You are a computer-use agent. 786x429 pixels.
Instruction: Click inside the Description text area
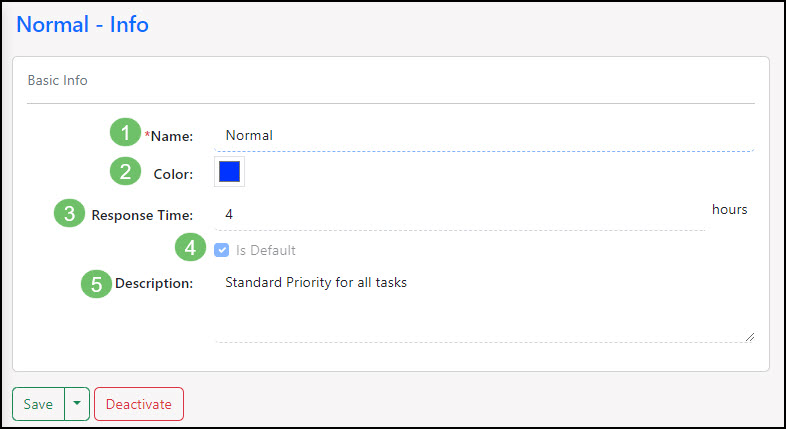click(485, 305)
